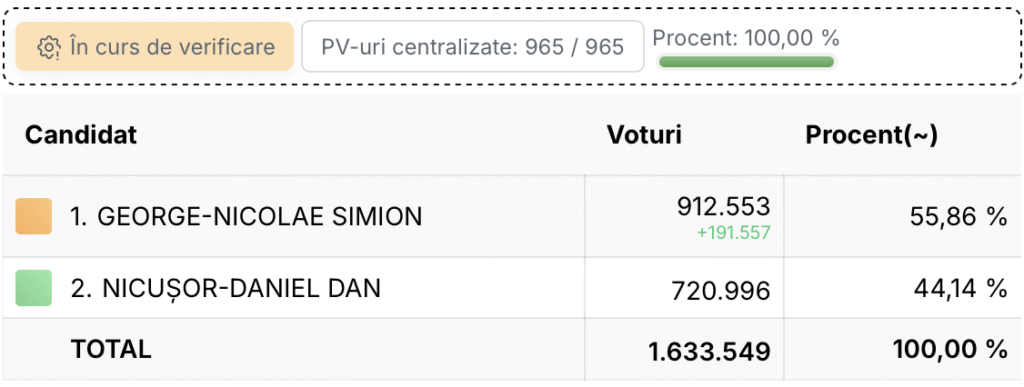Click the green swatch for Nicușor-Daniel Dan
The height and width of the screenshot is (387, 1024).
[34, 288]
